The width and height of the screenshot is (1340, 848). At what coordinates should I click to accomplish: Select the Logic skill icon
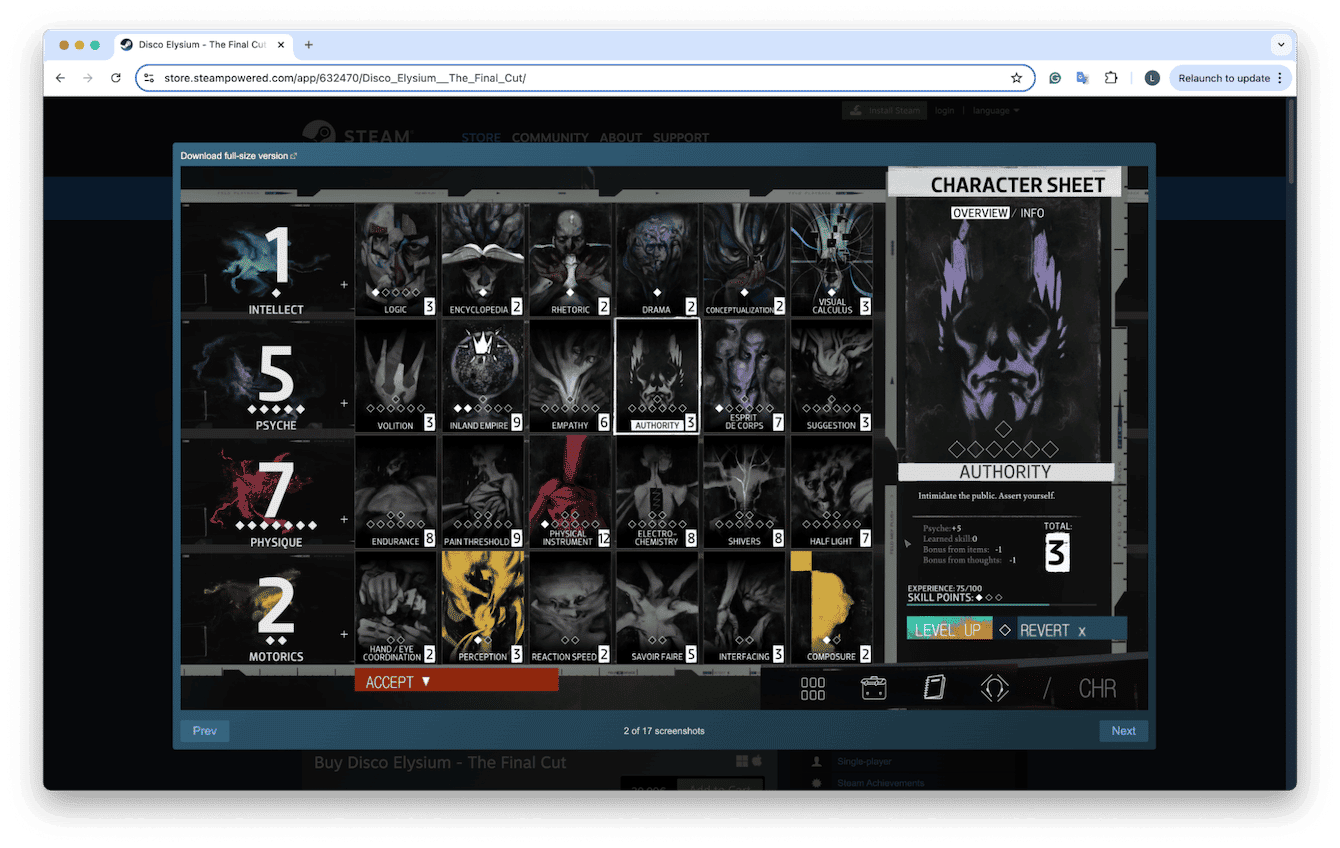click(x=396, y=255)
